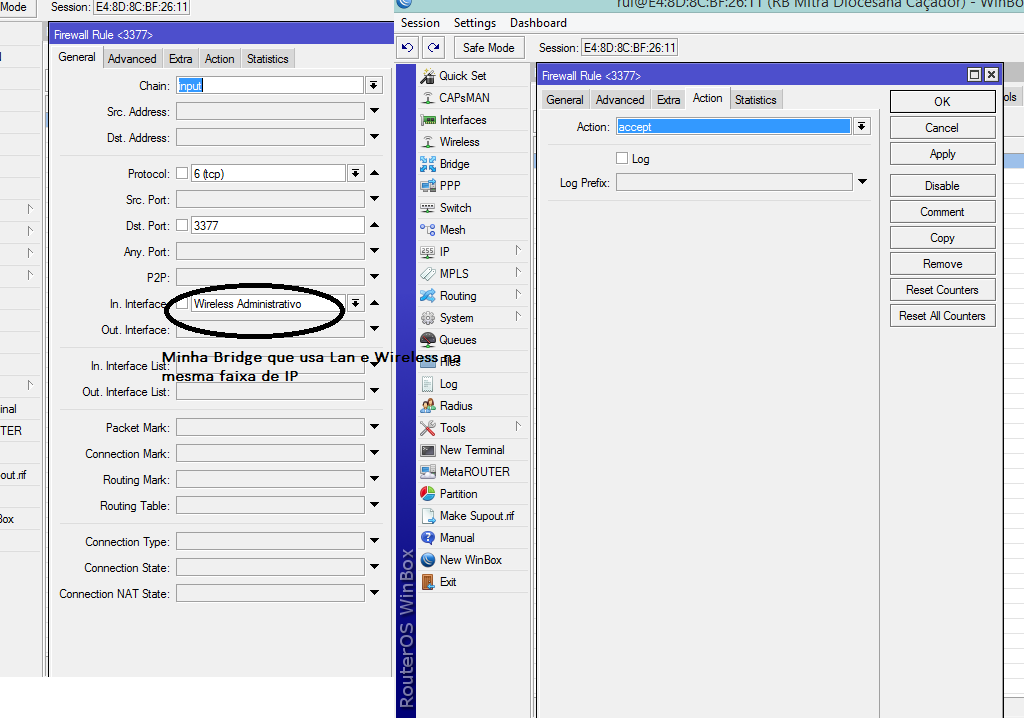Launch New WinBox from sidebar icon
The height and width of the screenshot is (728, 1024).
[x=428, y=560]
